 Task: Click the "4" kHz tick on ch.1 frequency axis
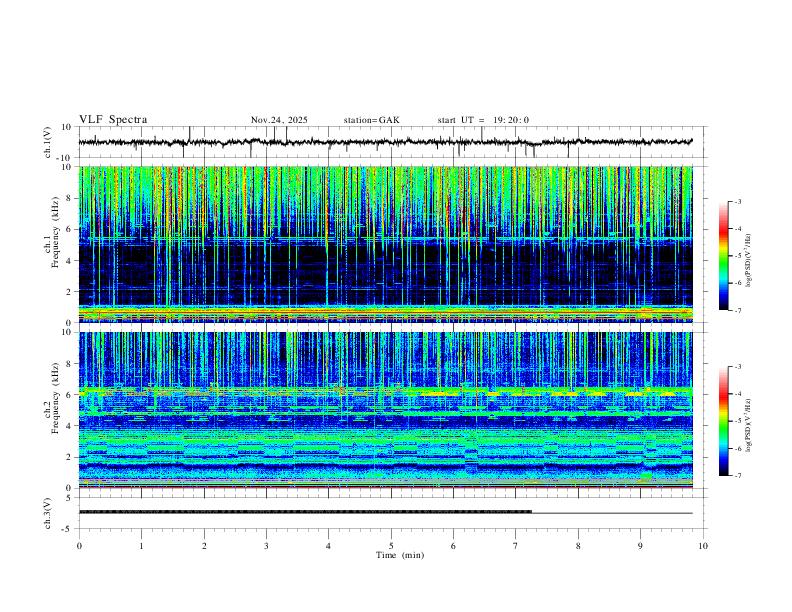pos(69,261)
